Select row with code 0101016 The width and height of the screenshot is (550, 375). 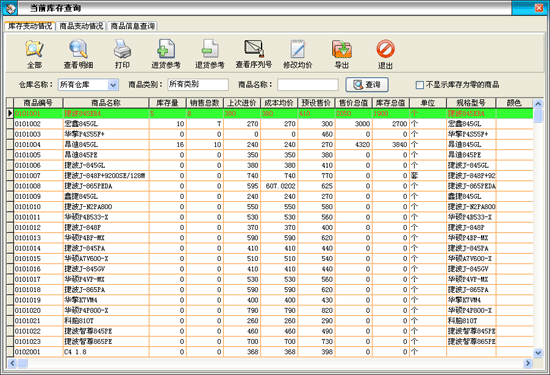[x=270, y=269]
